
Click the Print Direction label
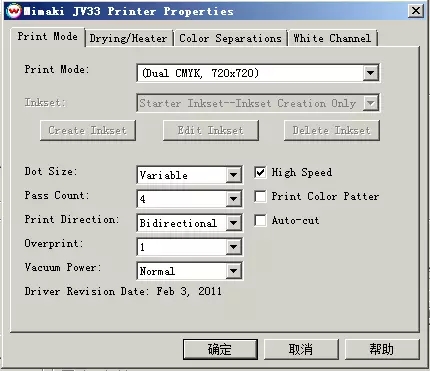pyautogui.click(x=72, y=220)
